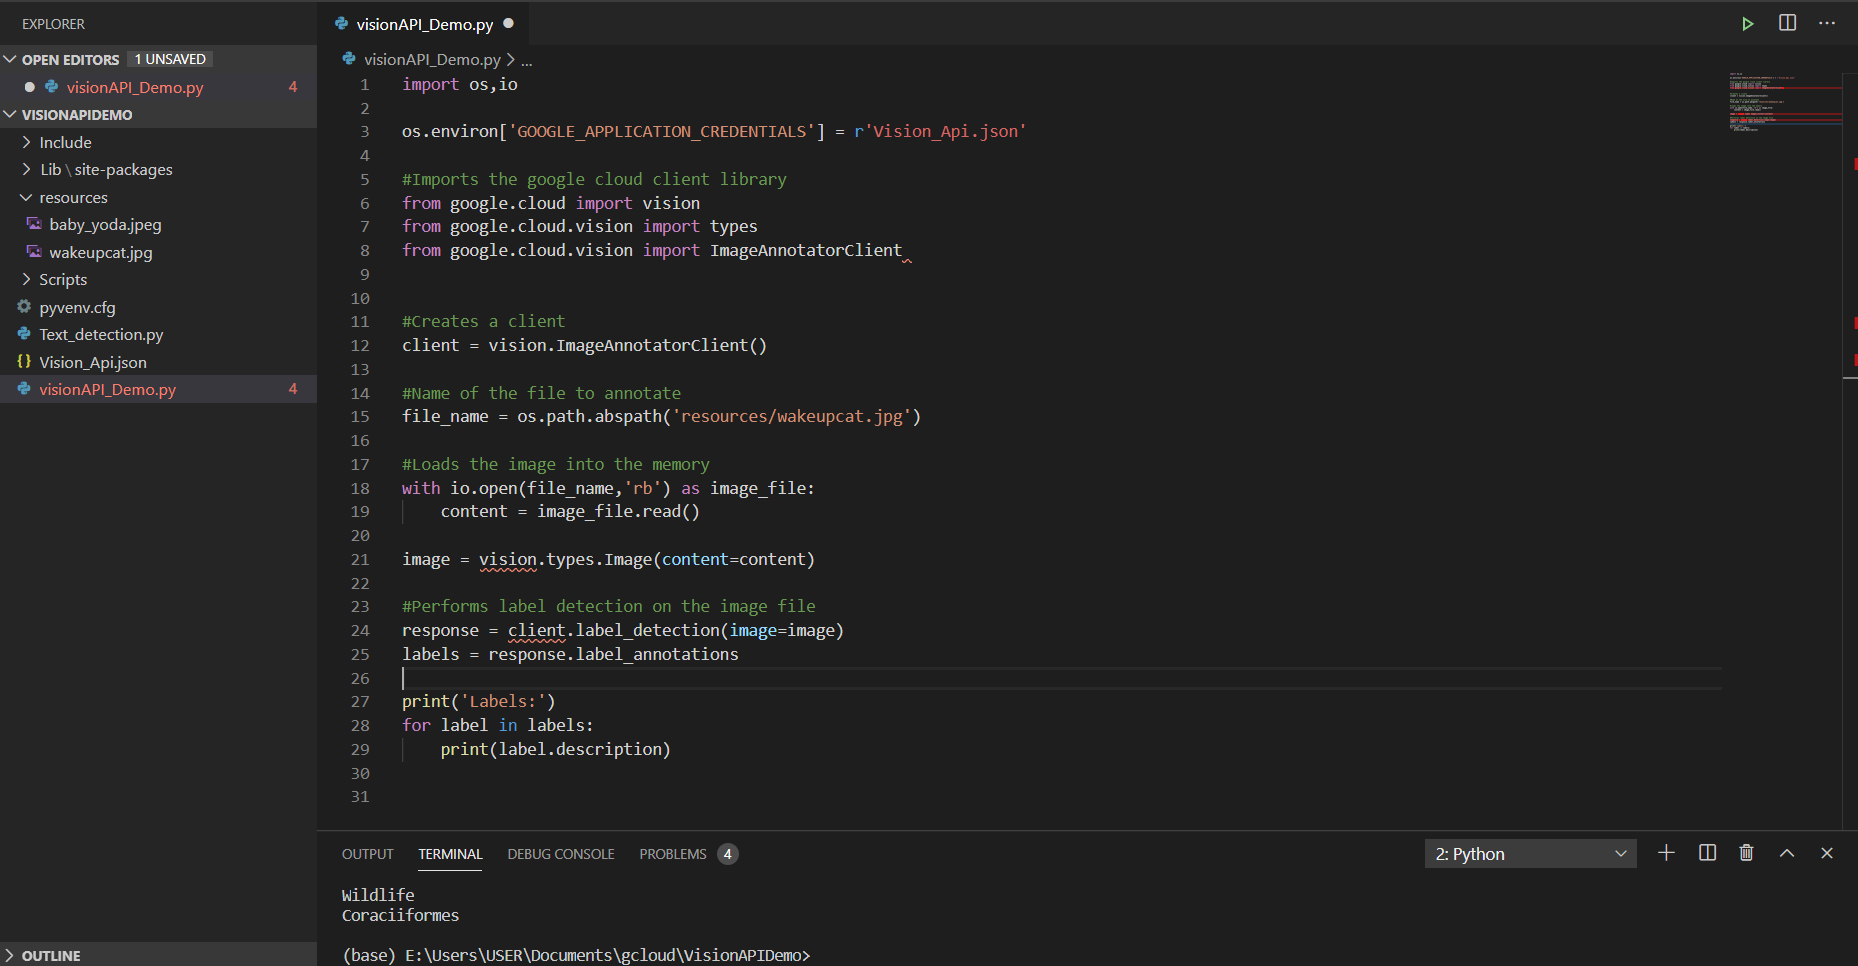
Task: Click 'ImageAnnotatorClient' on line 8
Action: [806, 250]
